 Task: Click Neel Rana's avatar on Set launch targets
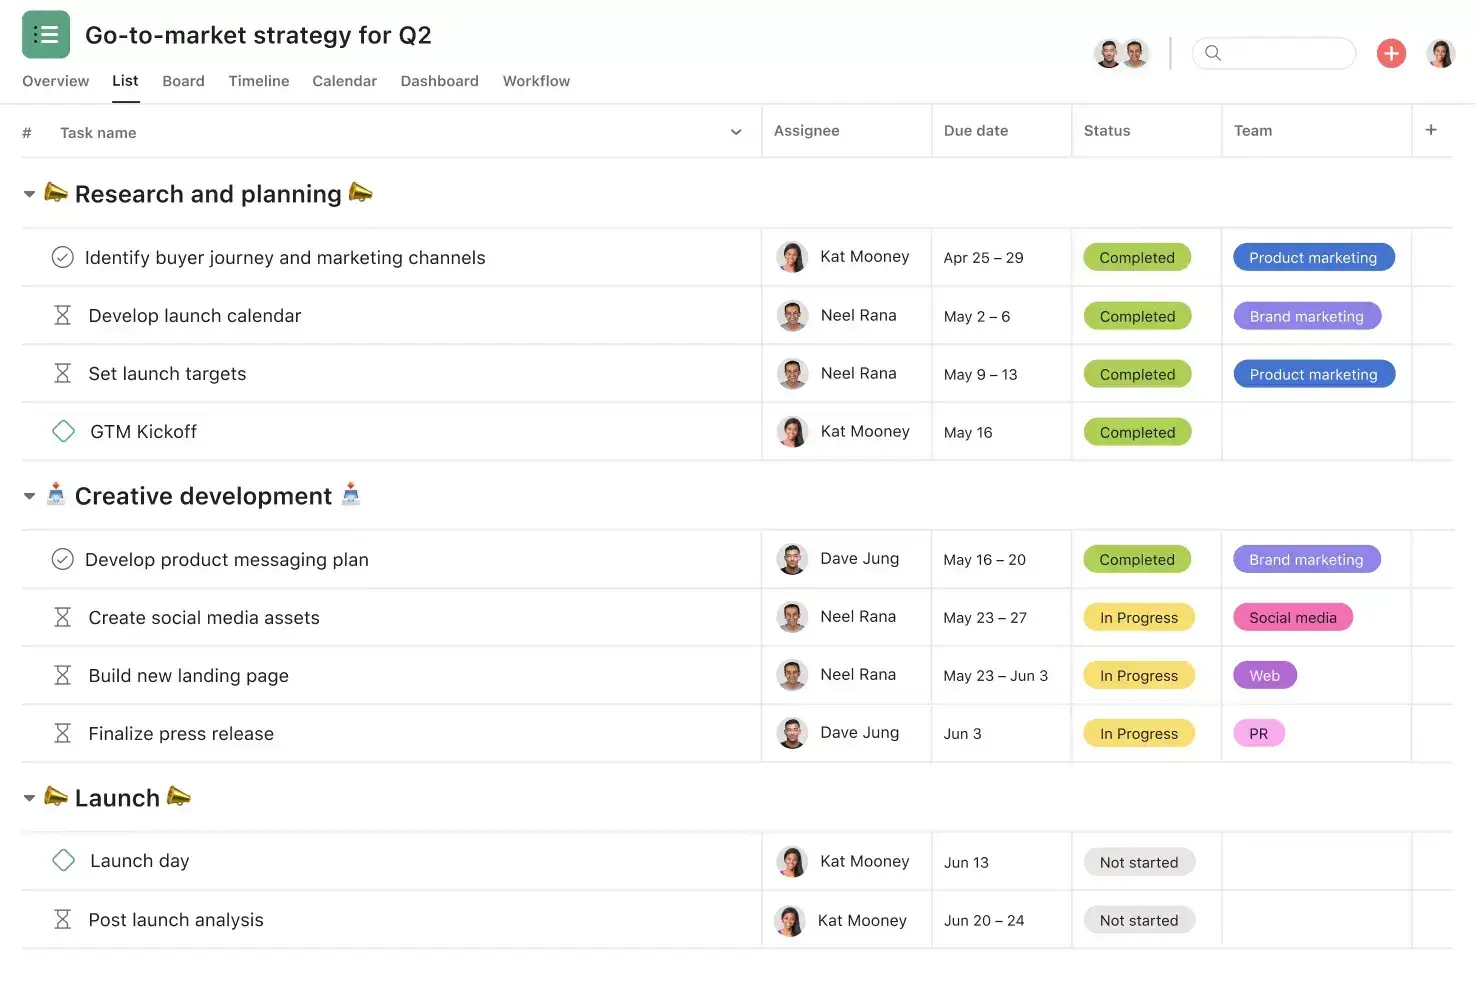[x=792, y=373]
